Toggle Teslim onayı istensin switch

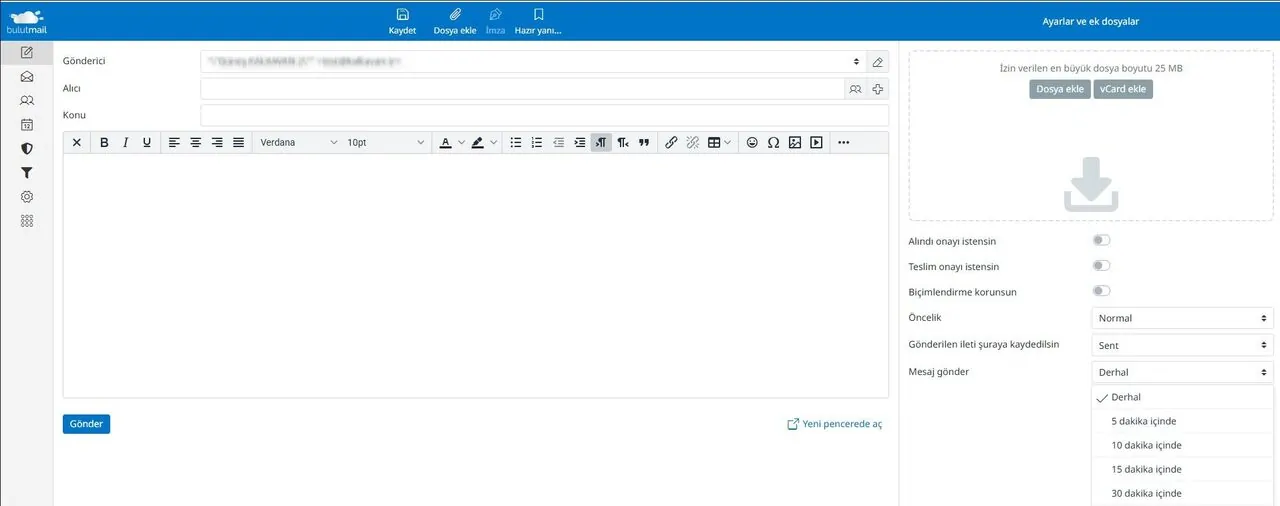point(1101,265)
